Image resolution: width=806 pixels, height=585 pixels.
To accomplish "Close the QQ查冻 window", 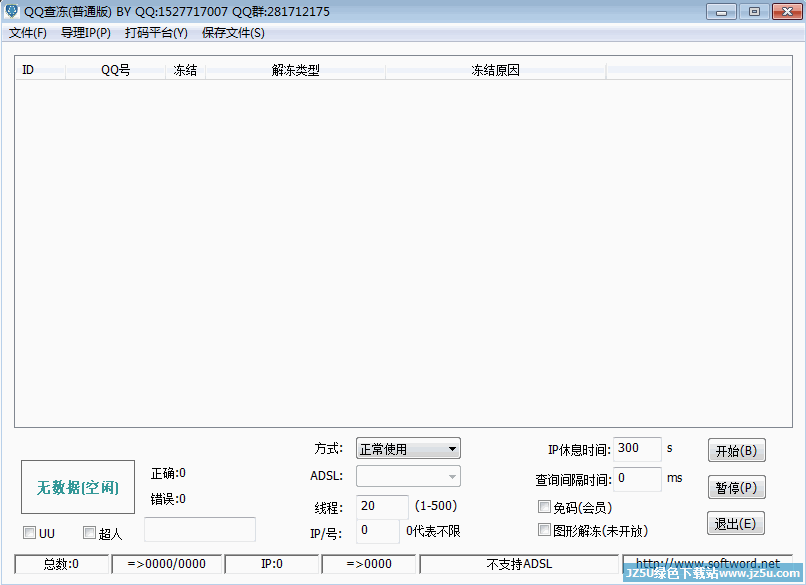I will [x=787, y=11].
